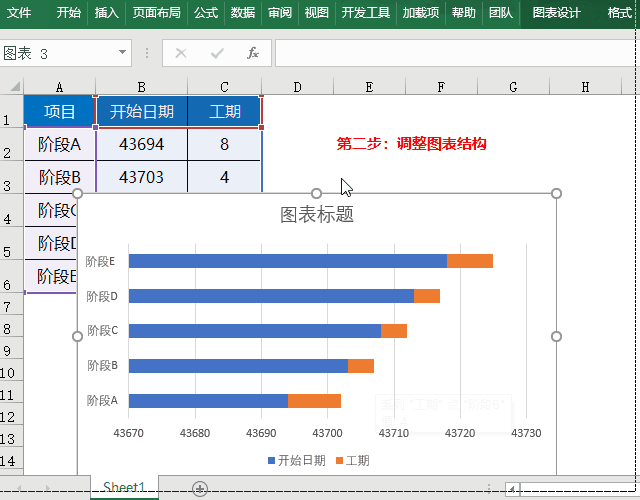Click the chart's top-middle resize handle

coord(316,193)
